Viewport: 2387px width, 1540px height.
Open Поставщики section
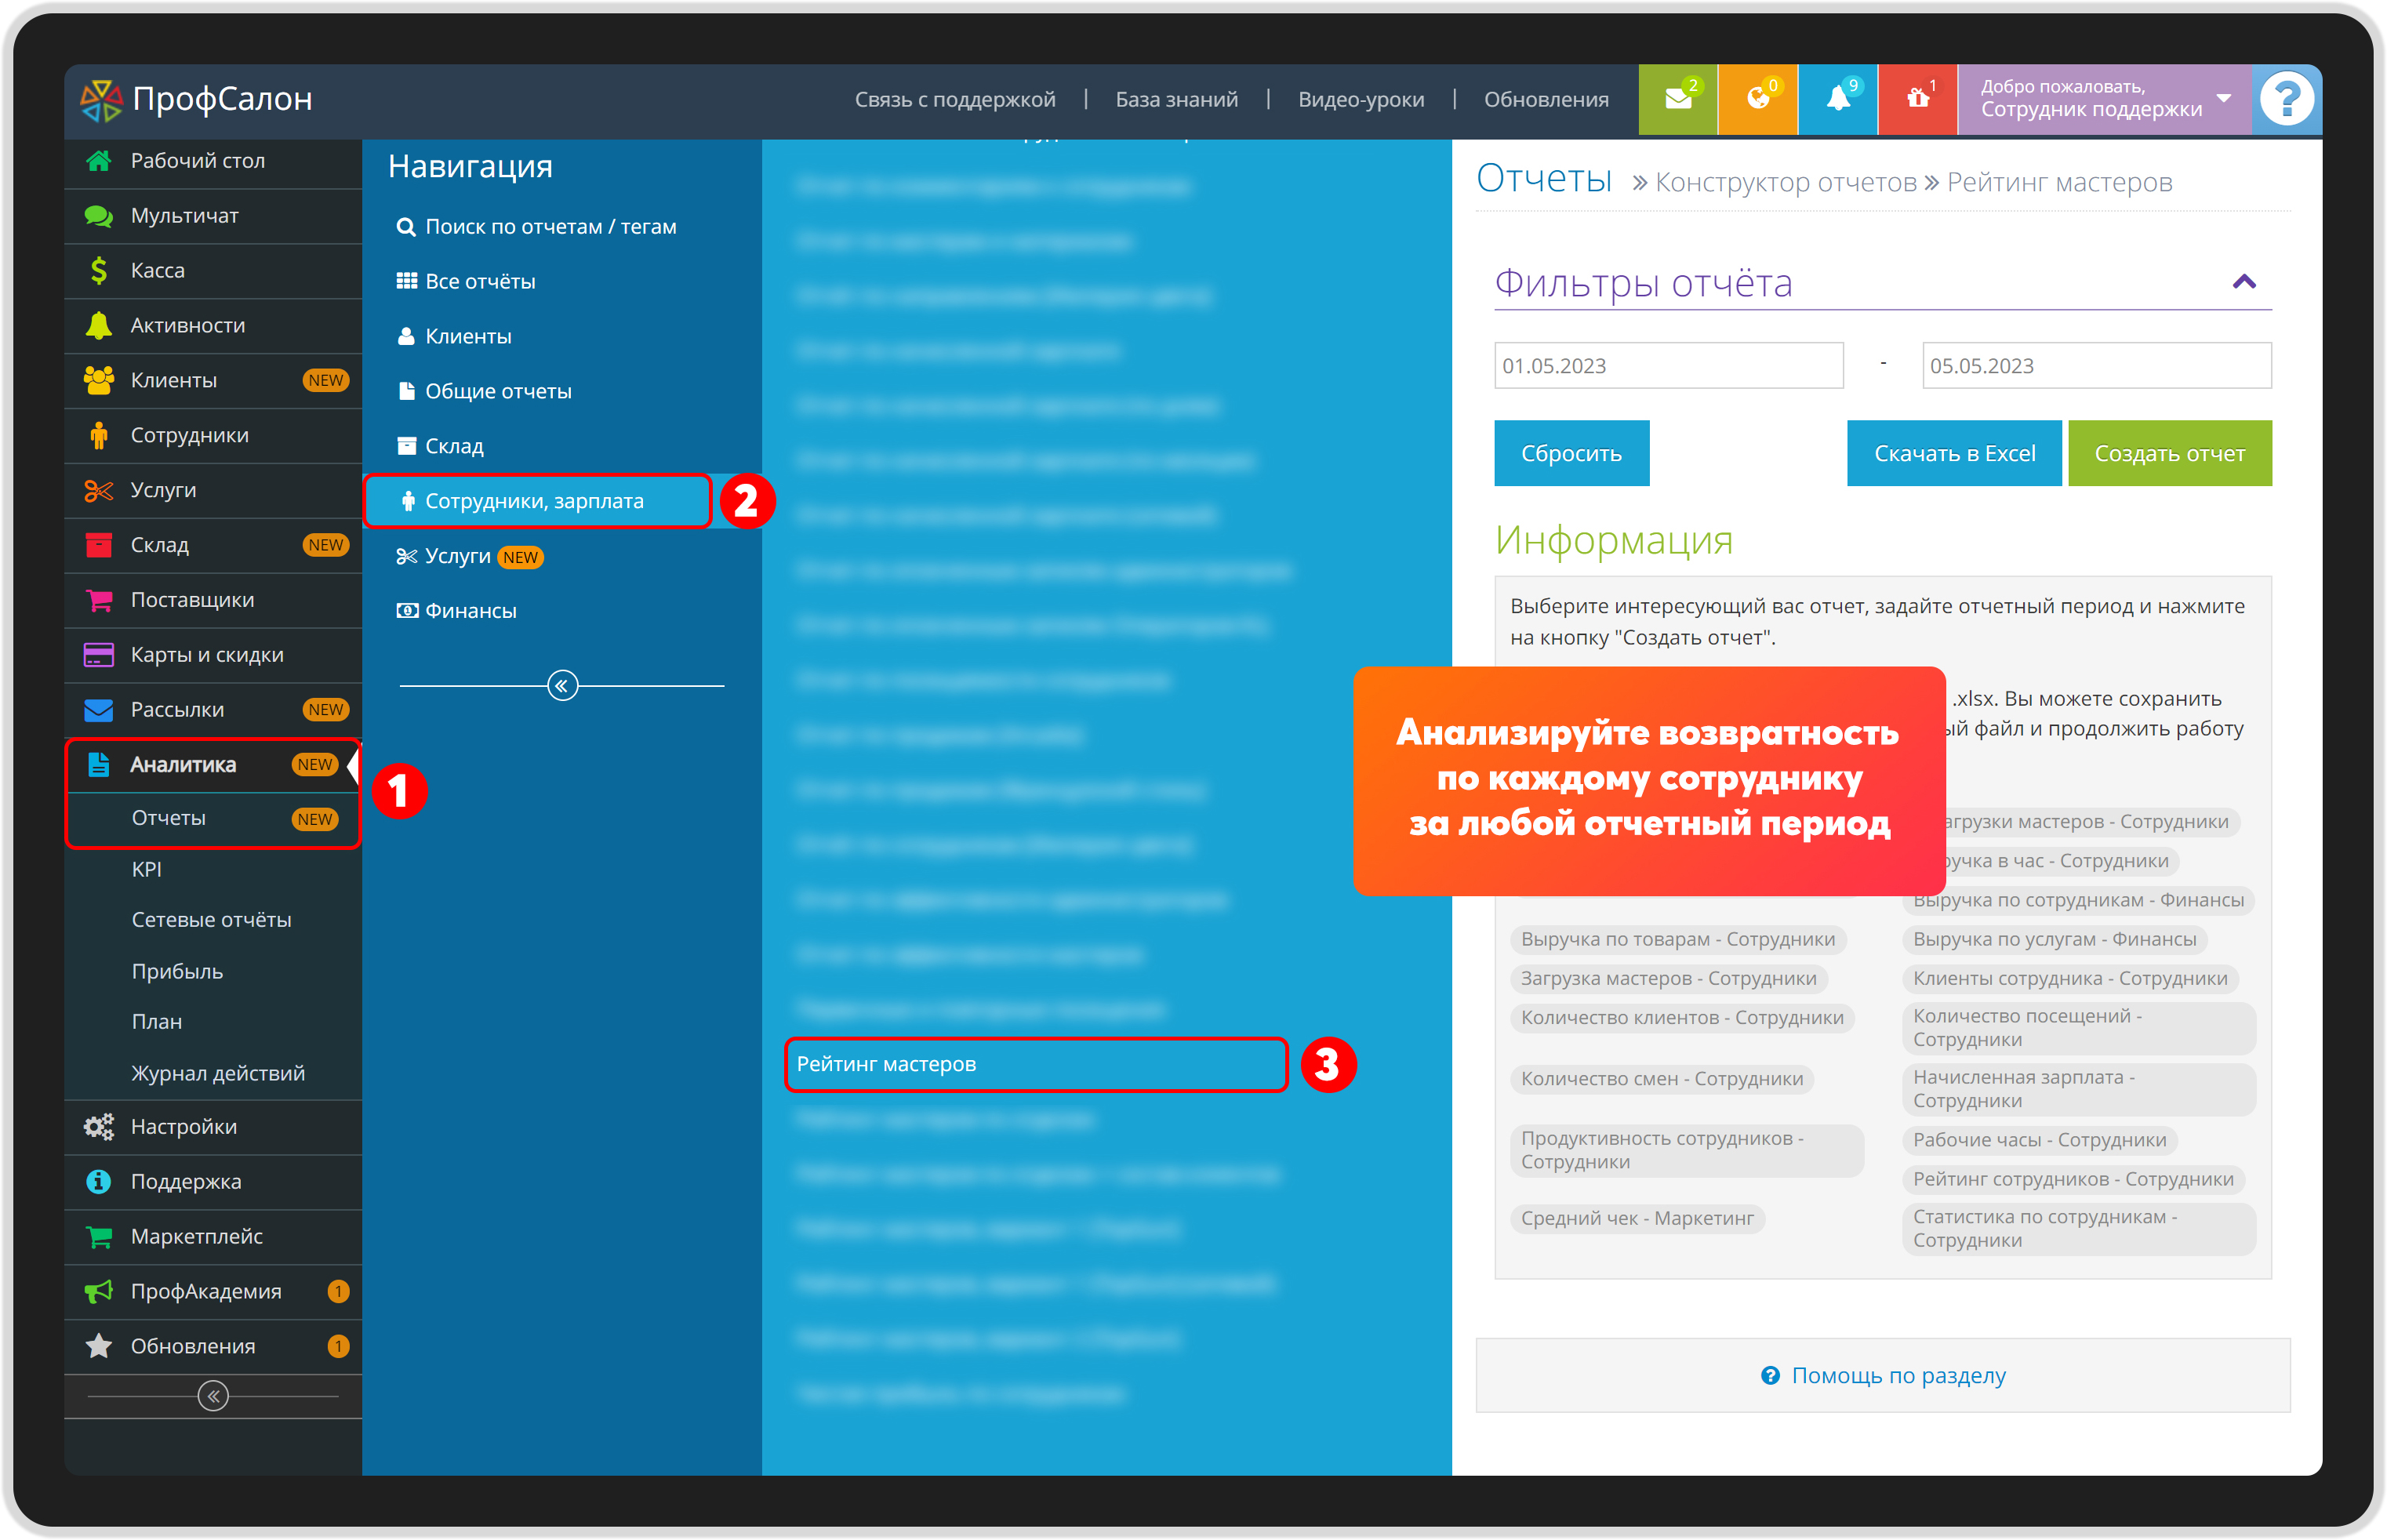(213, 601)
